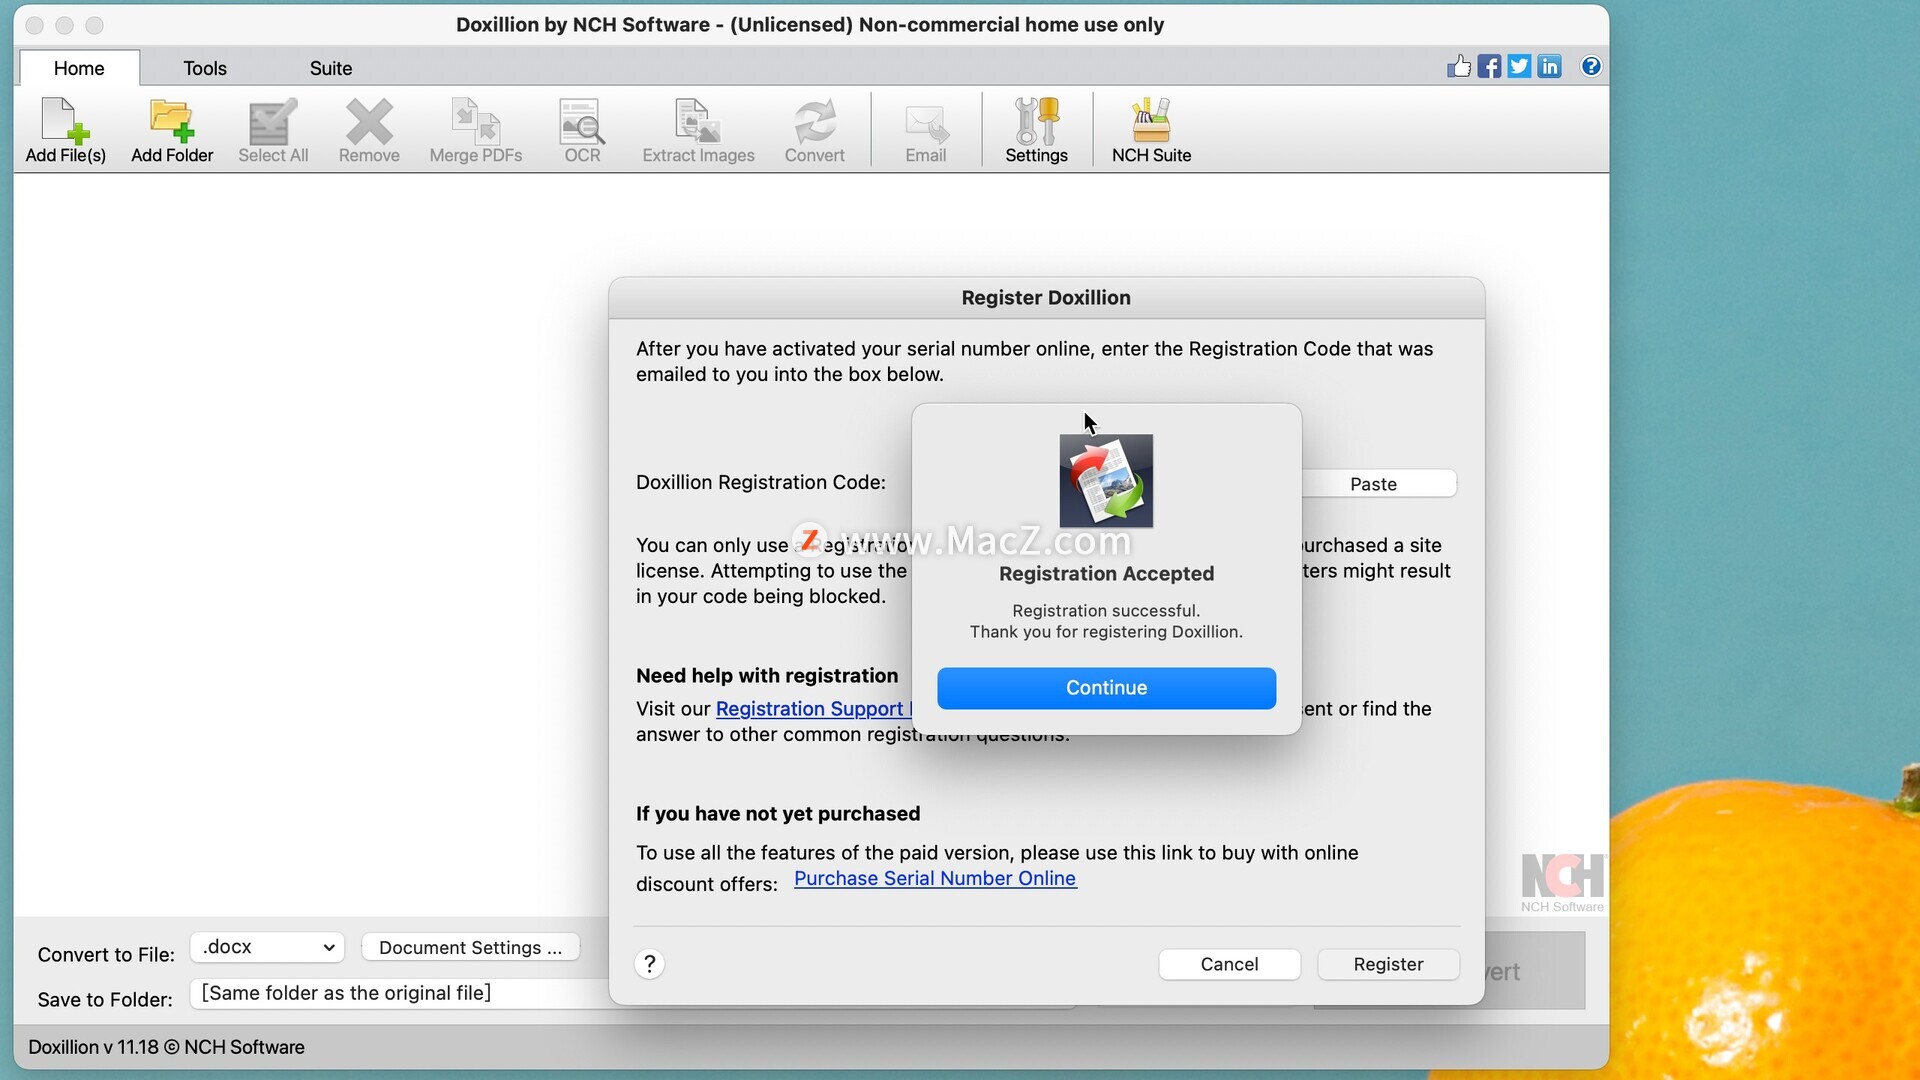Click 'If you have not yet purchased' heading
1920x1080 pixels.
tap(778, 814)
